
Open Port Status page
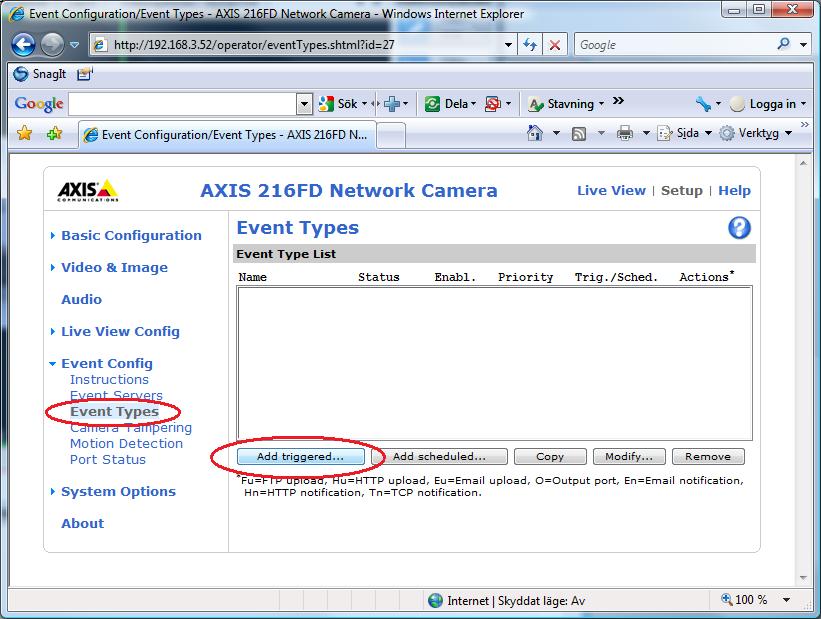[x=107, y=460]
